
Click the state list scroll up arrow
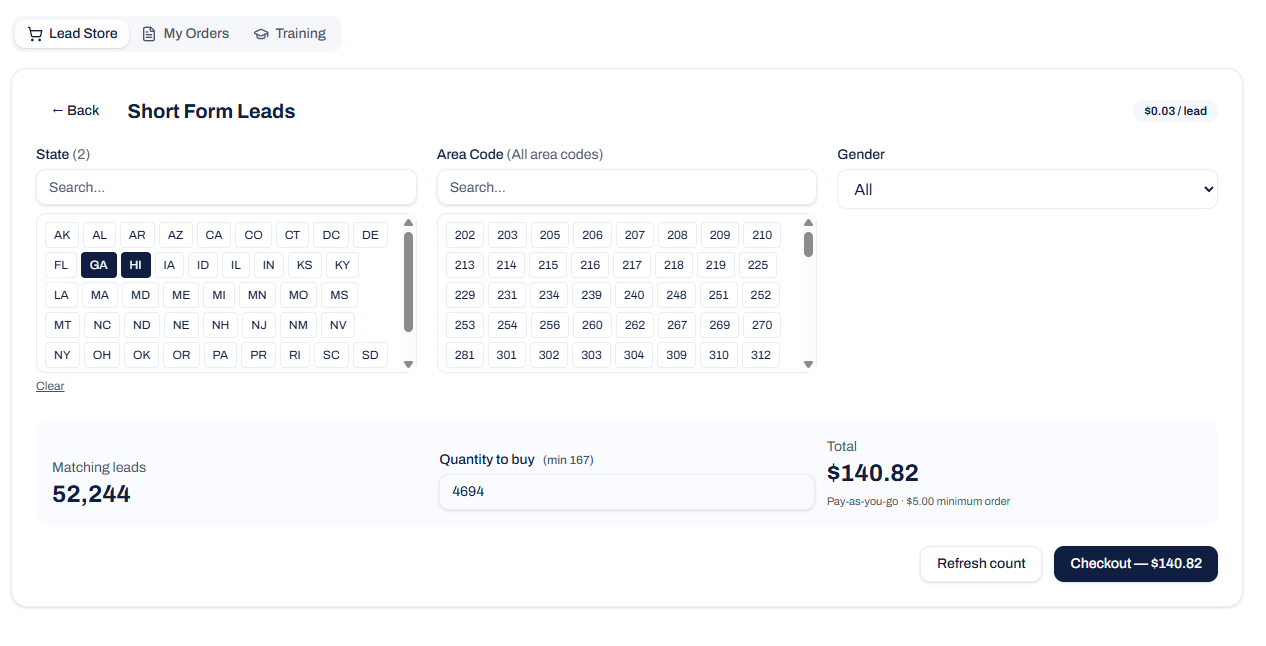point(408,223)
